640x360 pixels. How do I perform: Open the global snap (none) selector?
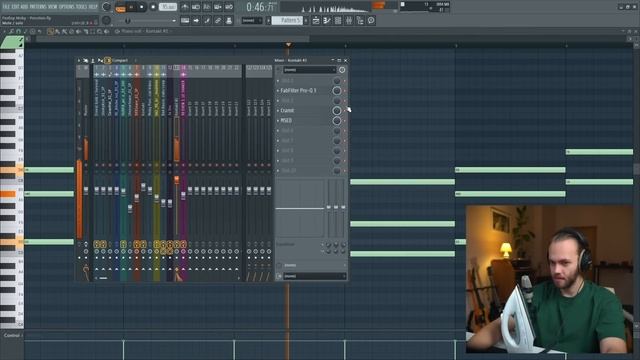tap(252, 20)
